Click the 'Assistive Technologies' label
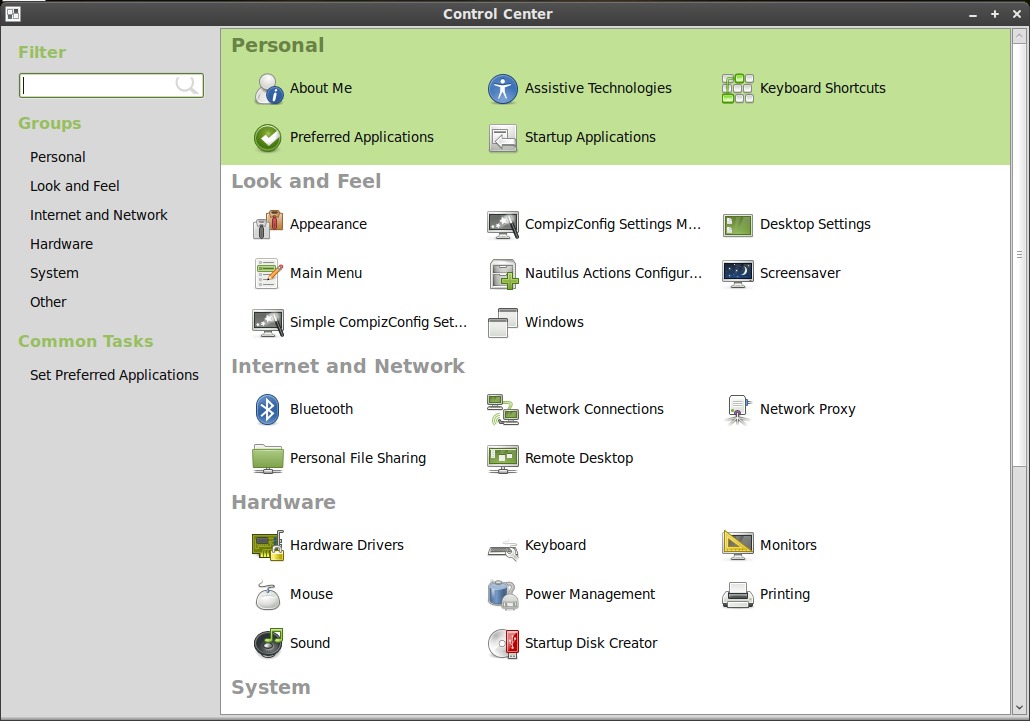 click(598, 88)
